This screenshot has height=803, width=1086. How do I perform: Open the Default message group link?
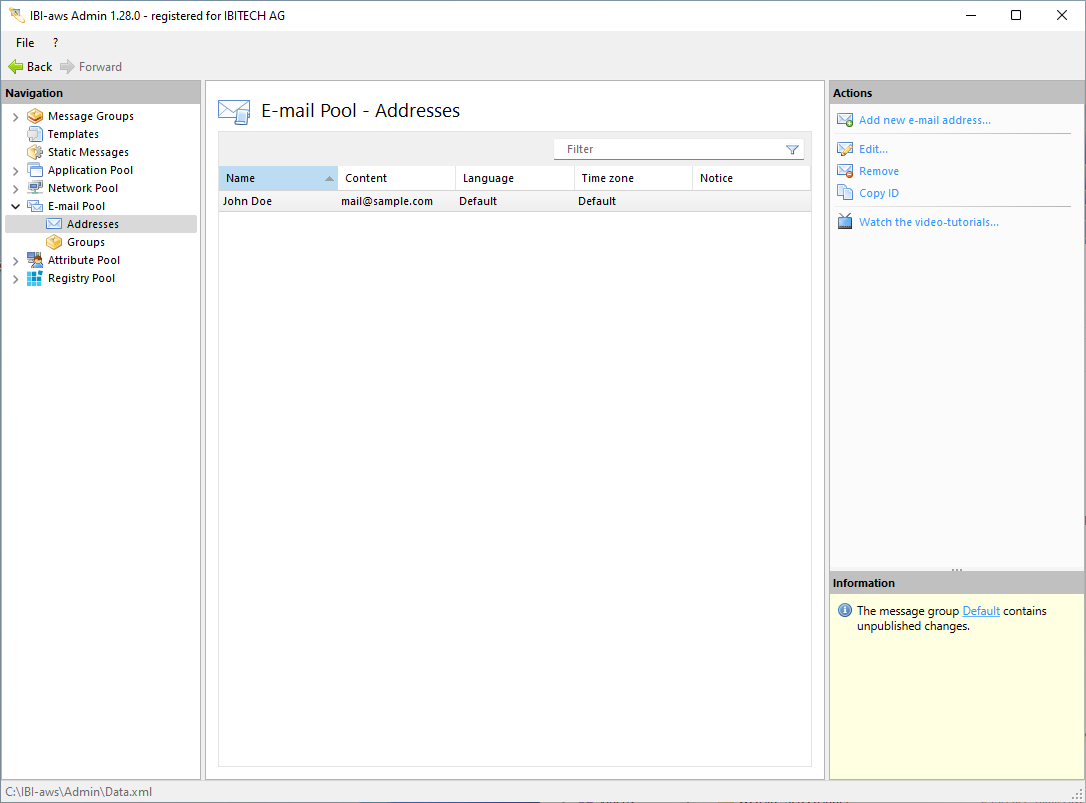point(980,611)
